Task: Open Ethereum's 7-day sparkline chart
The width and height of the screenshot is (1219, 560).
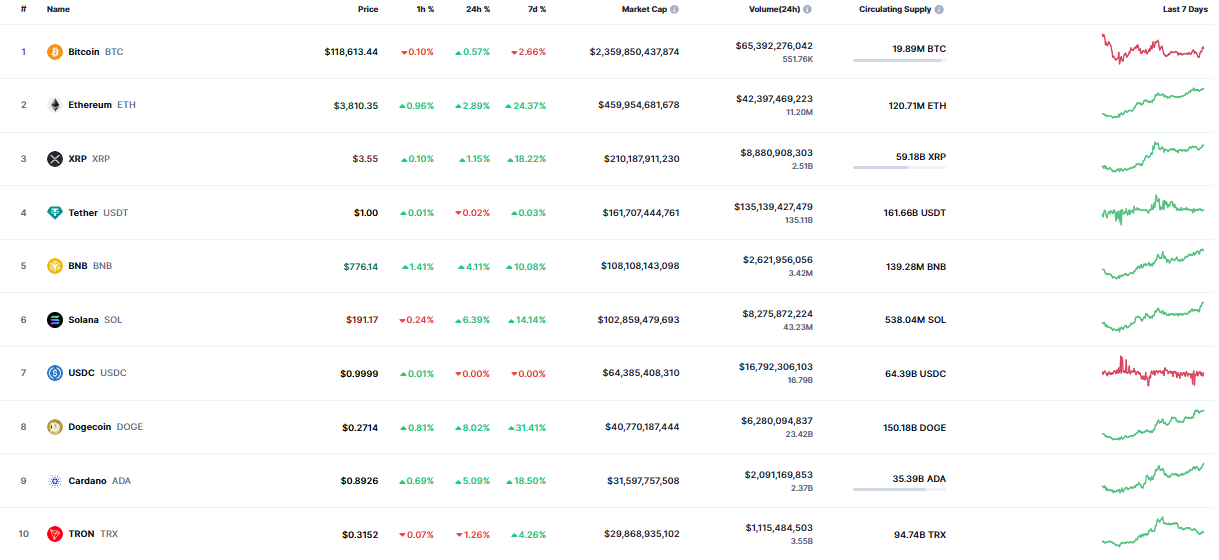Action: tap(1153, 103)
